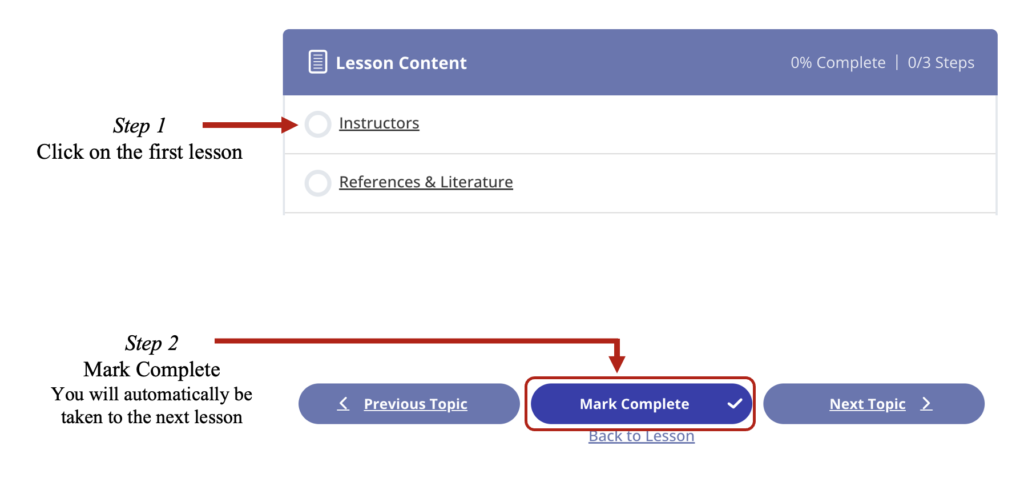The image size is (1024, 490).
Task: Go to the Previous Topic
Action: 415,404
